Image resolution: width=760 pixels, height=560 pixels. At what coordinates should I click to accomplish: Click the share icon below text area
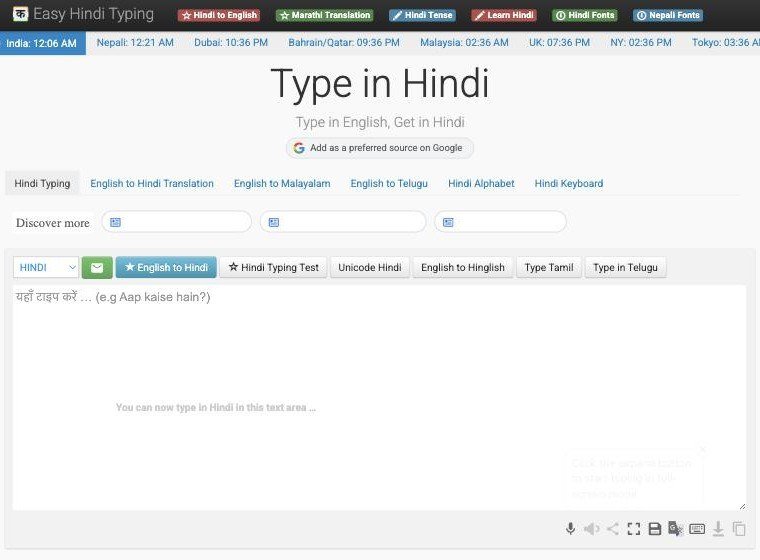(613, 528)
